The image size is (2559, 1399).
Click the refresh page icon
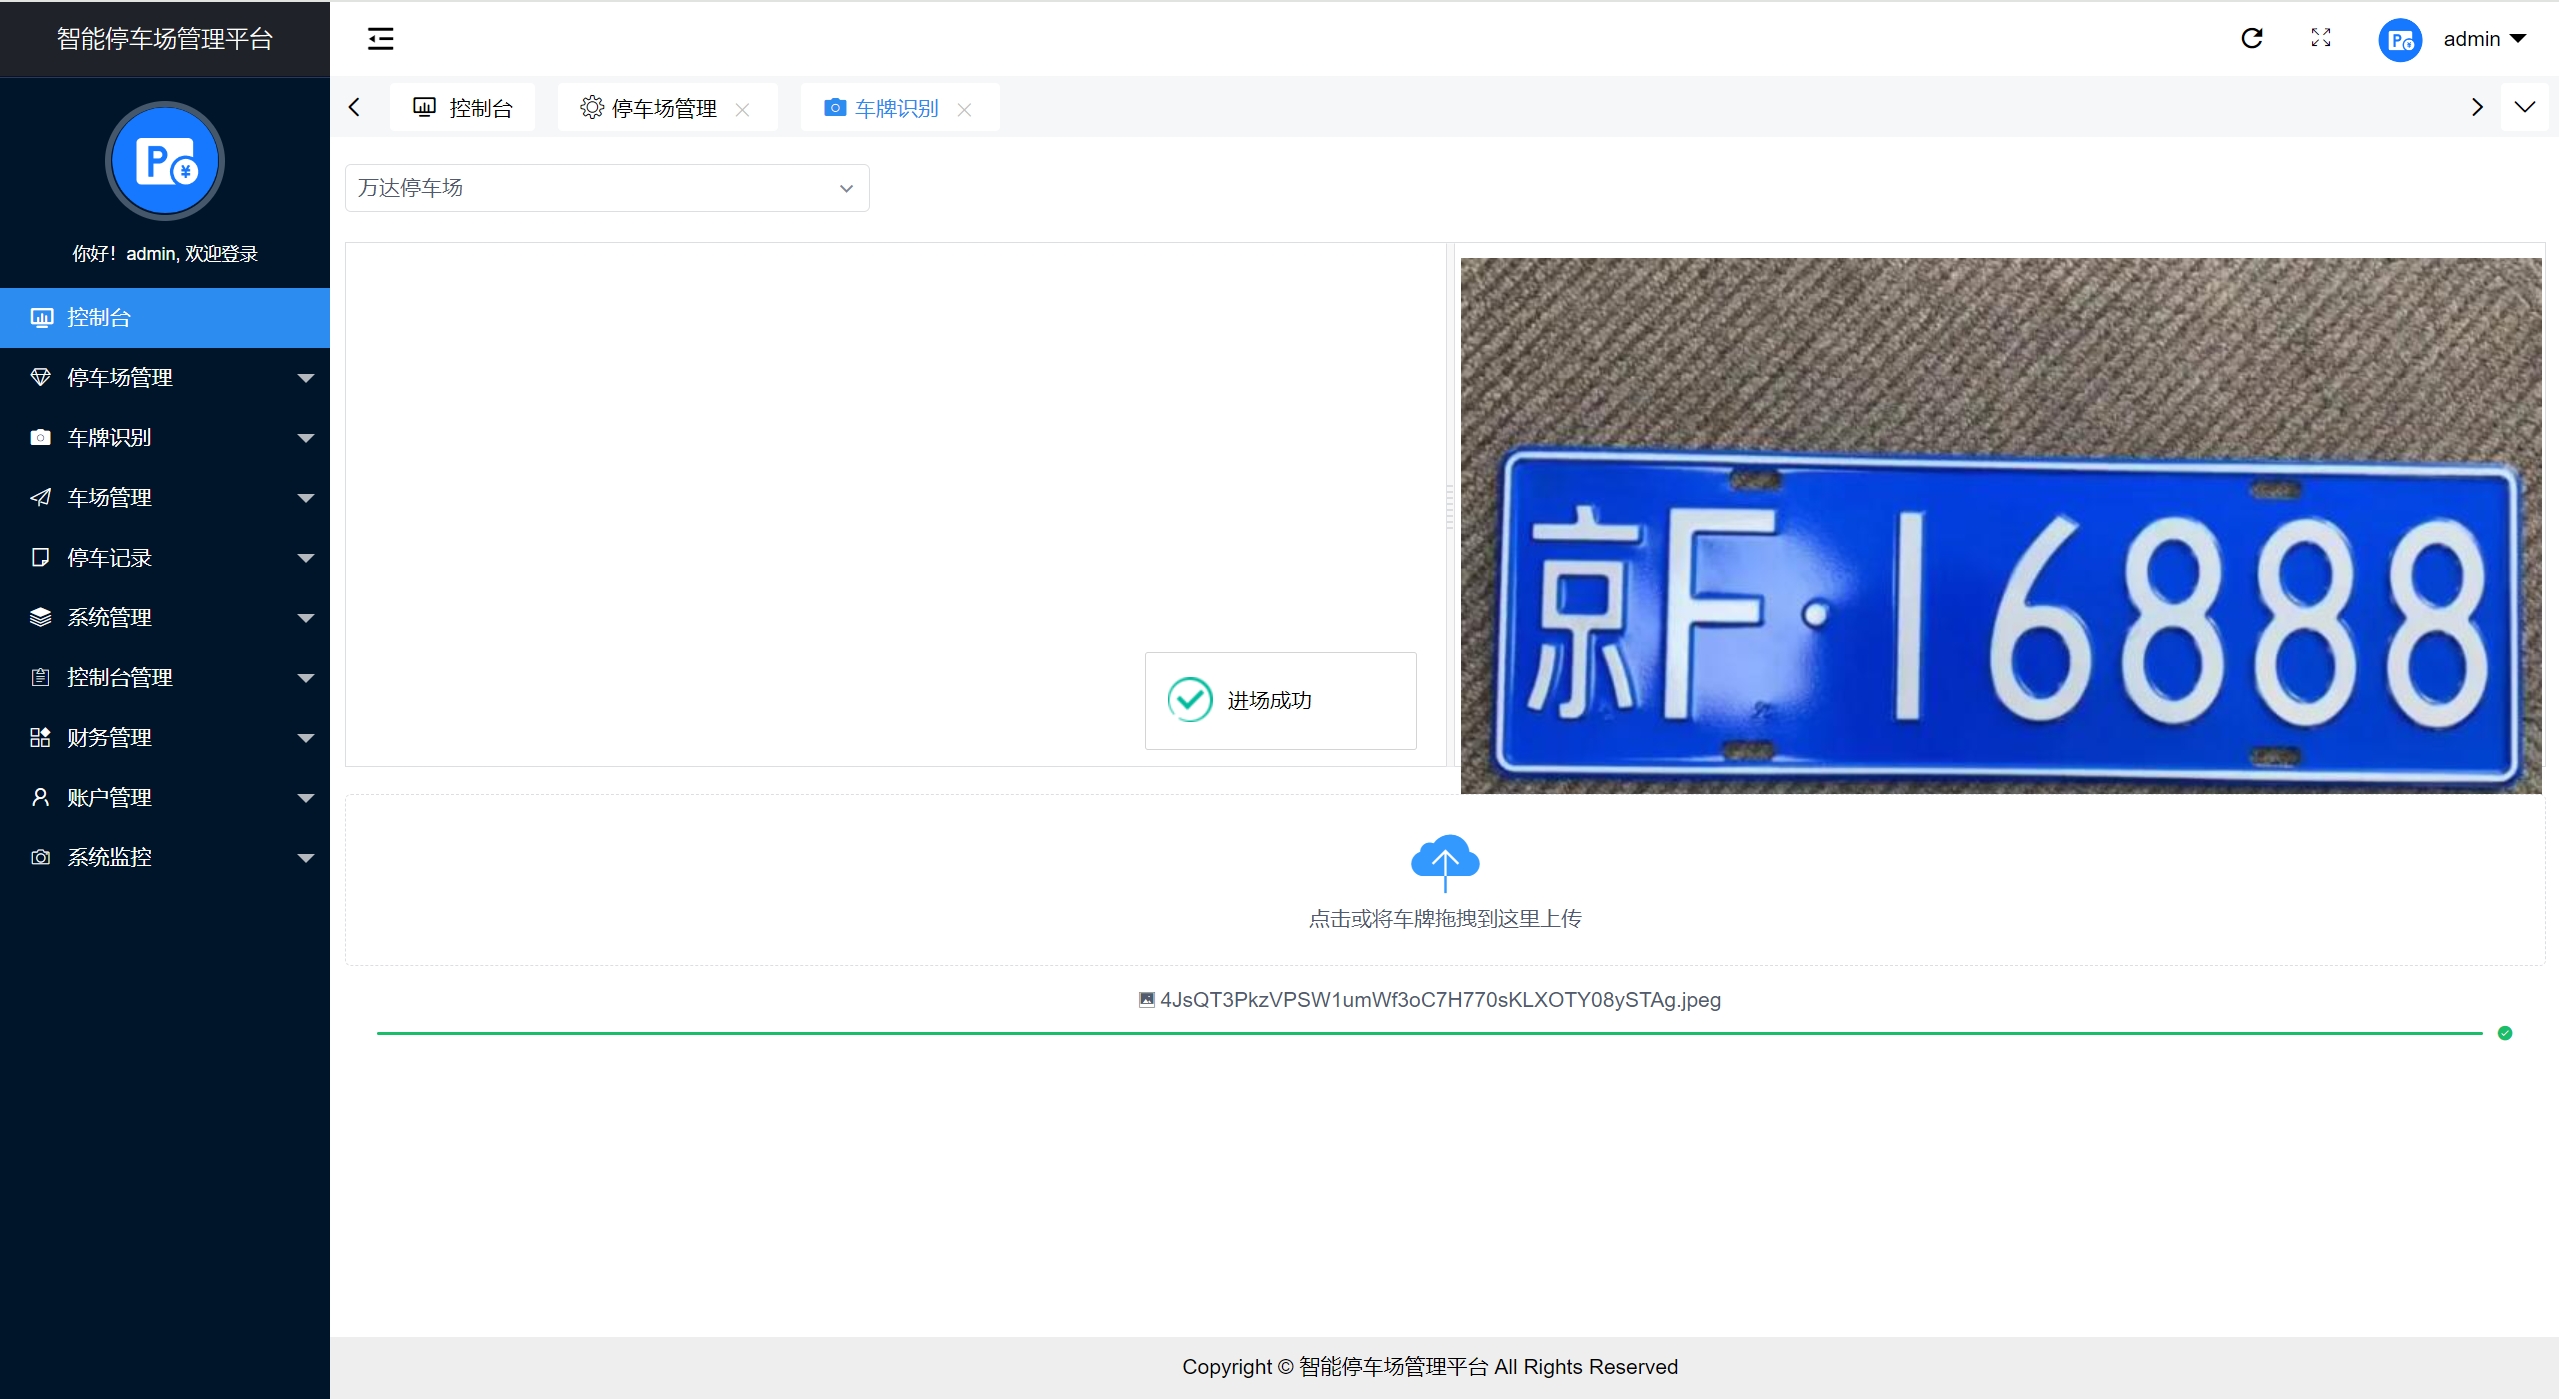(2251, 38)
